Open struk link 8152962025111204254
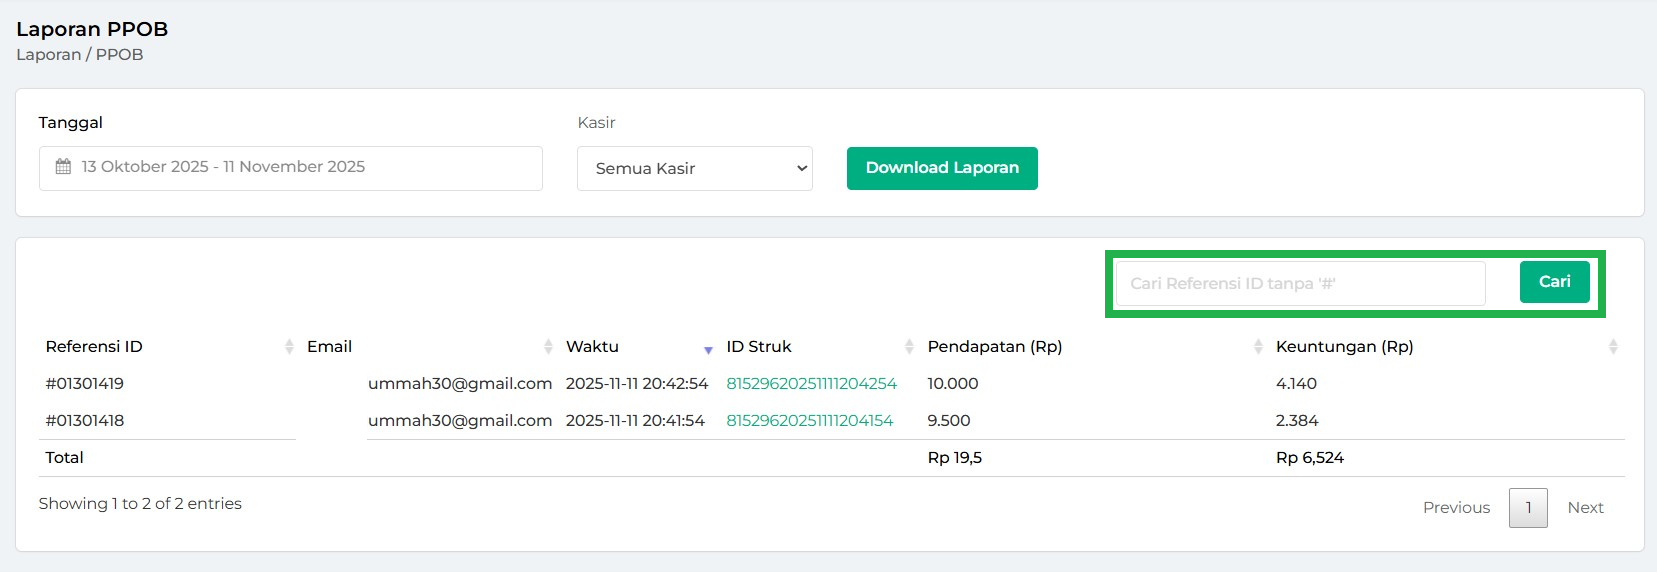1657x572 pixels. click(x=811, y=384)
